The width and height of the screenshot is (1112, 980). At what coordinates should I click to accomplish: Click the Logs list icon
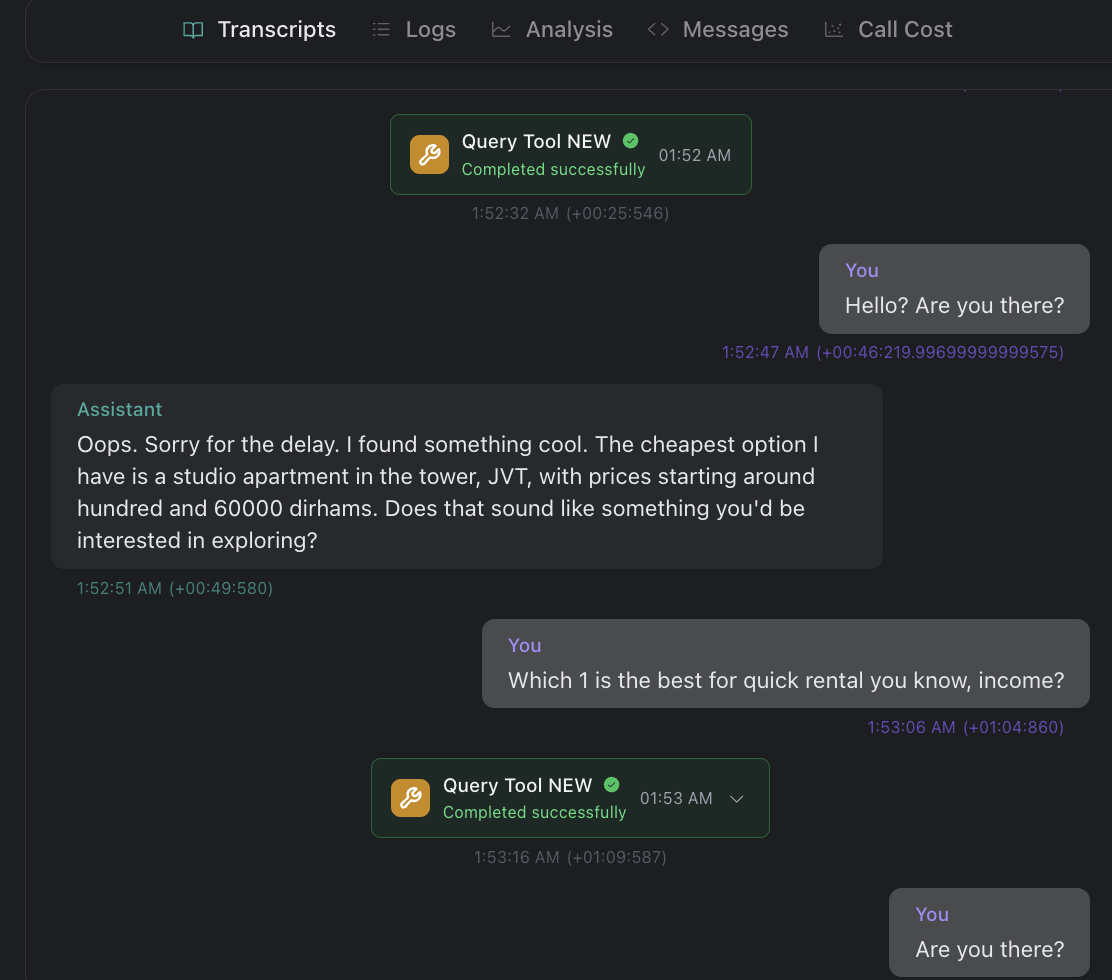pyautogui.click(x=381, y=30)
